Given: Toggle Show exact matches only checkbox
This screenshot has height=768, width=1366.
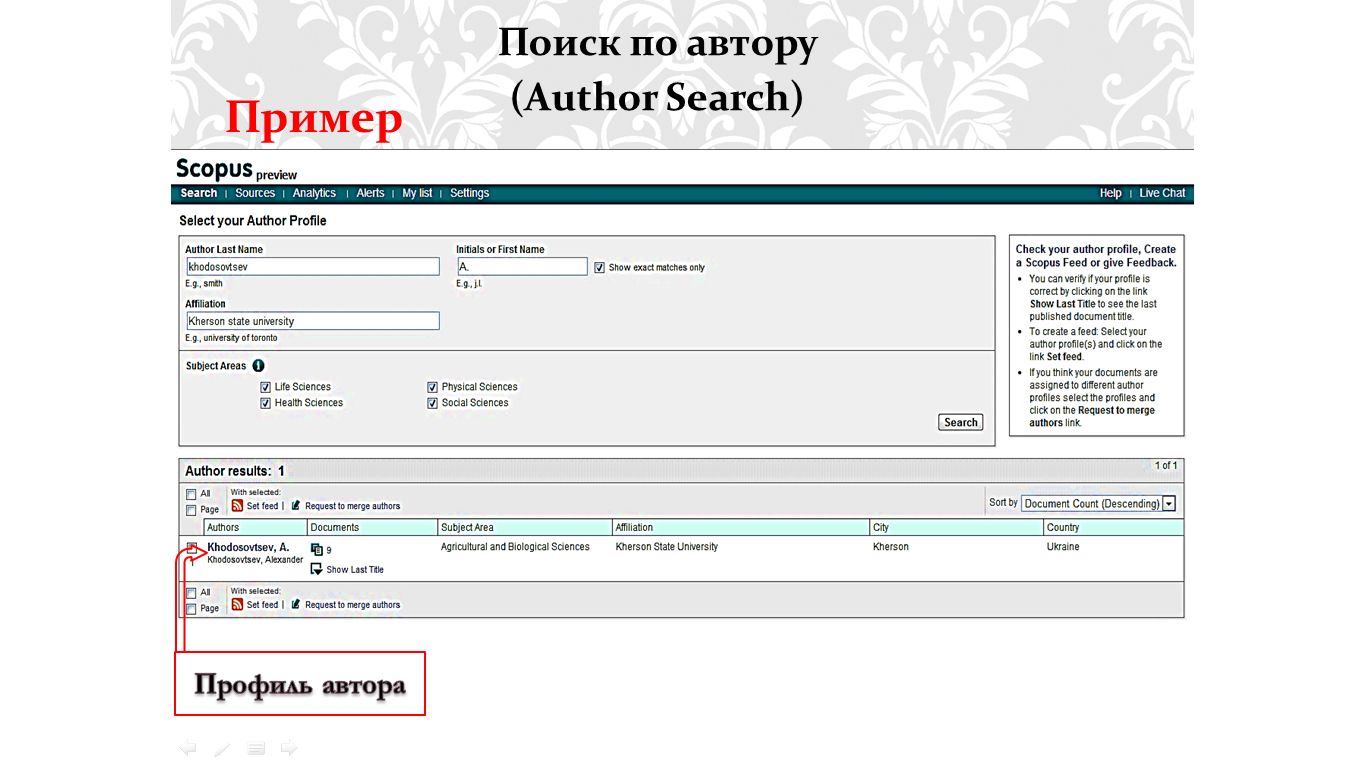Looking at the screenshot, I should coord(600,267).
